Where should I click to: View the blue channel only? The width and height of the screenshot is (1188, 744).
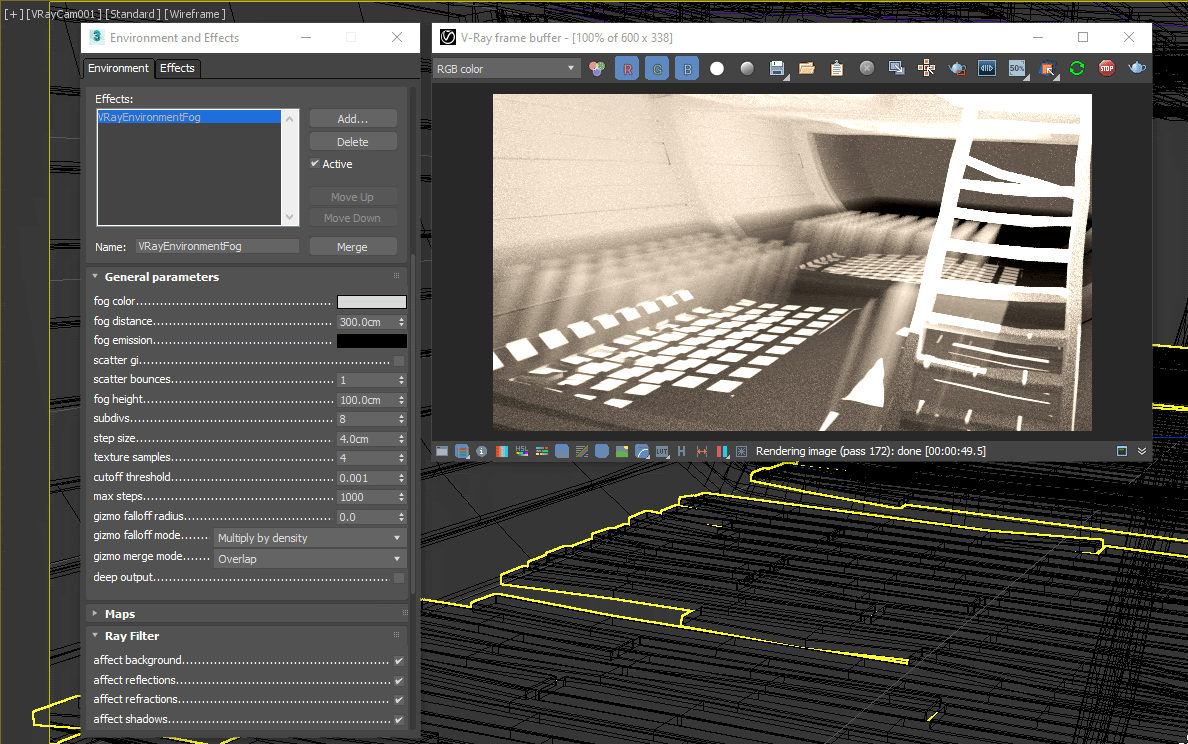(x=686, y=67)
